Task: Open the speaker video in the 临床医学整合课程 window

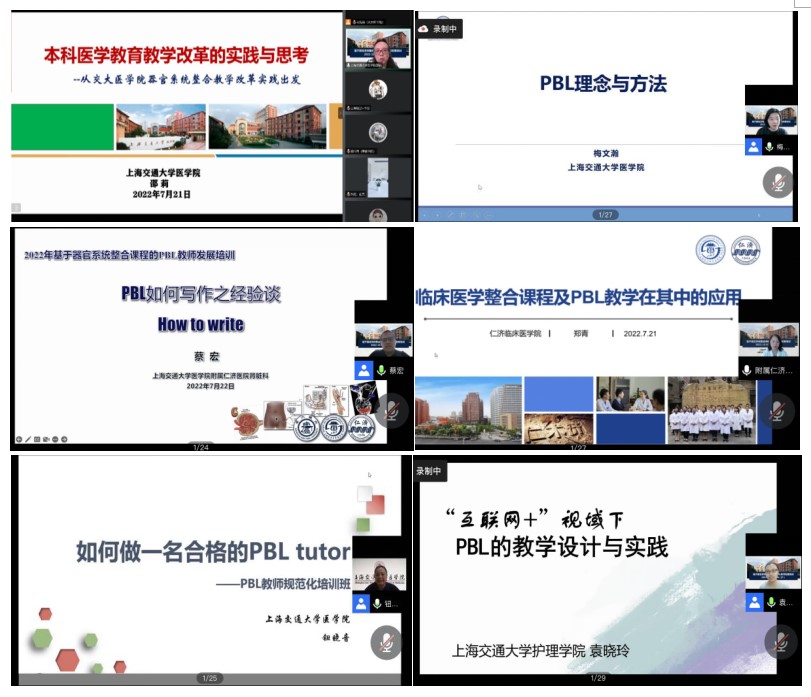Action: [768, 341]
